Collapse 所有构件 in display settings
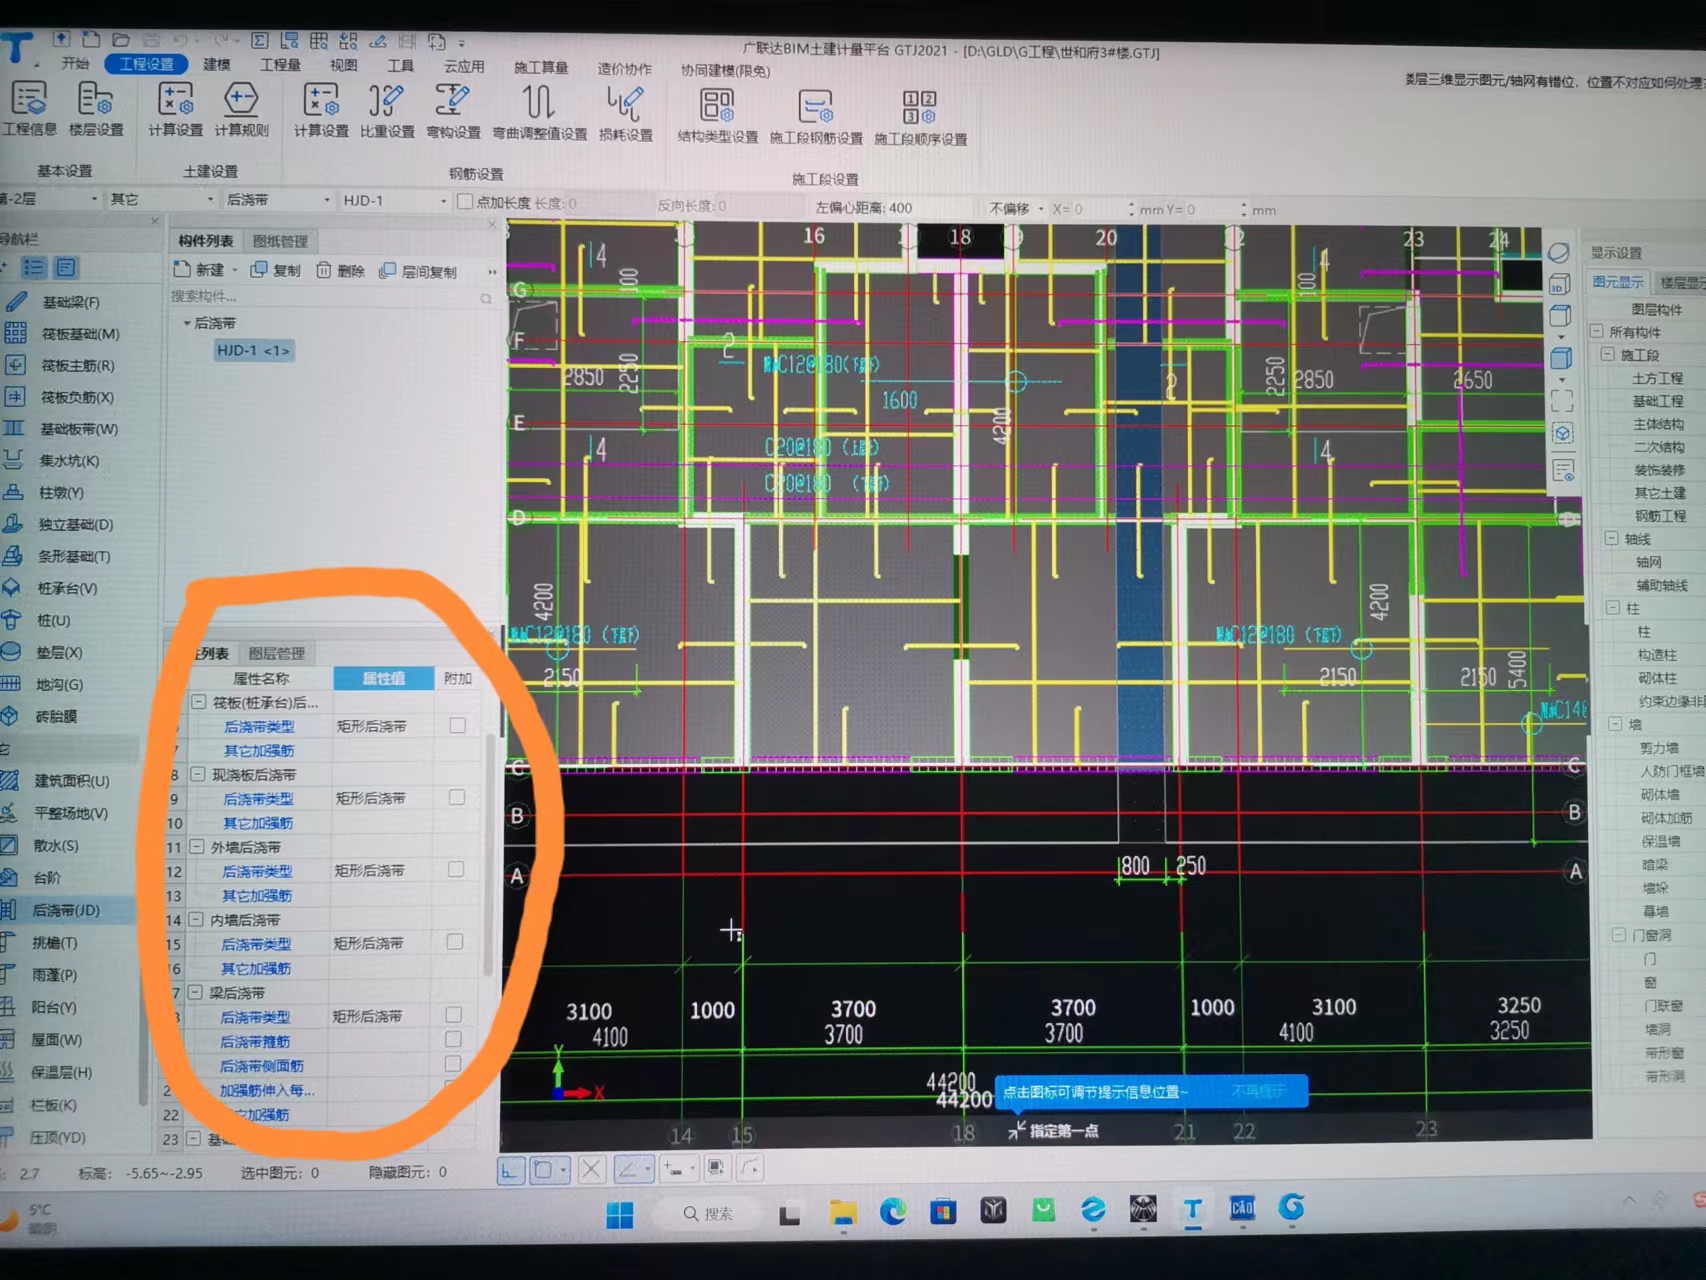 click(1597, 331)
